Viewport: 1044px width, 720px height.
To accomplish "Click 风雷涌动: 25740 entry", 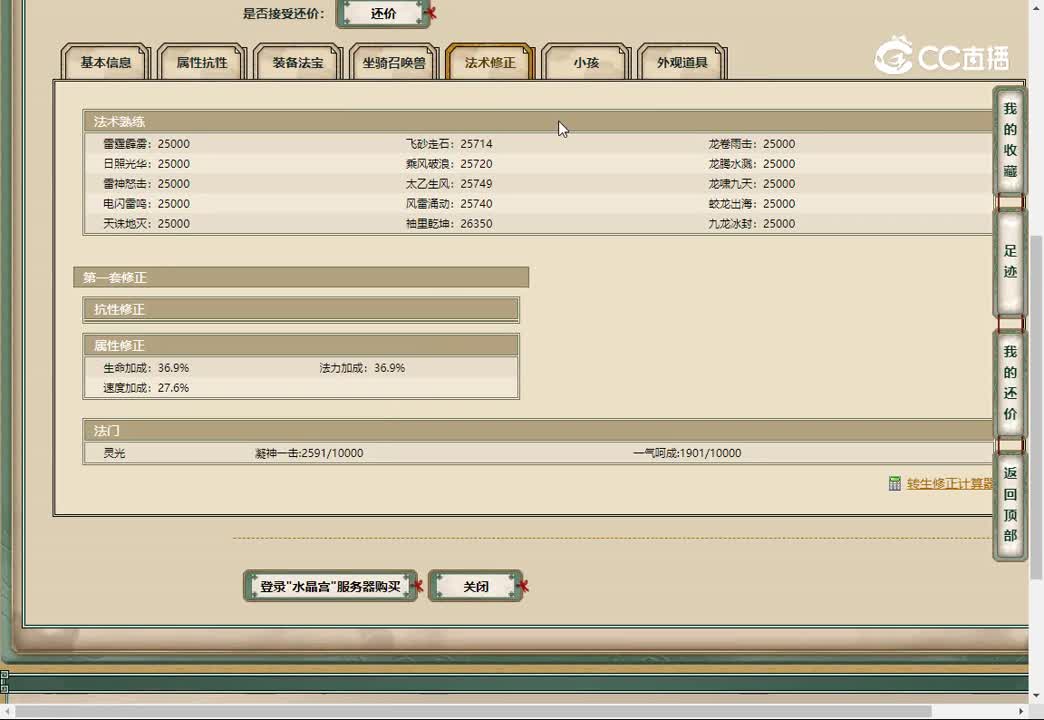I will (x=449, y=204).
